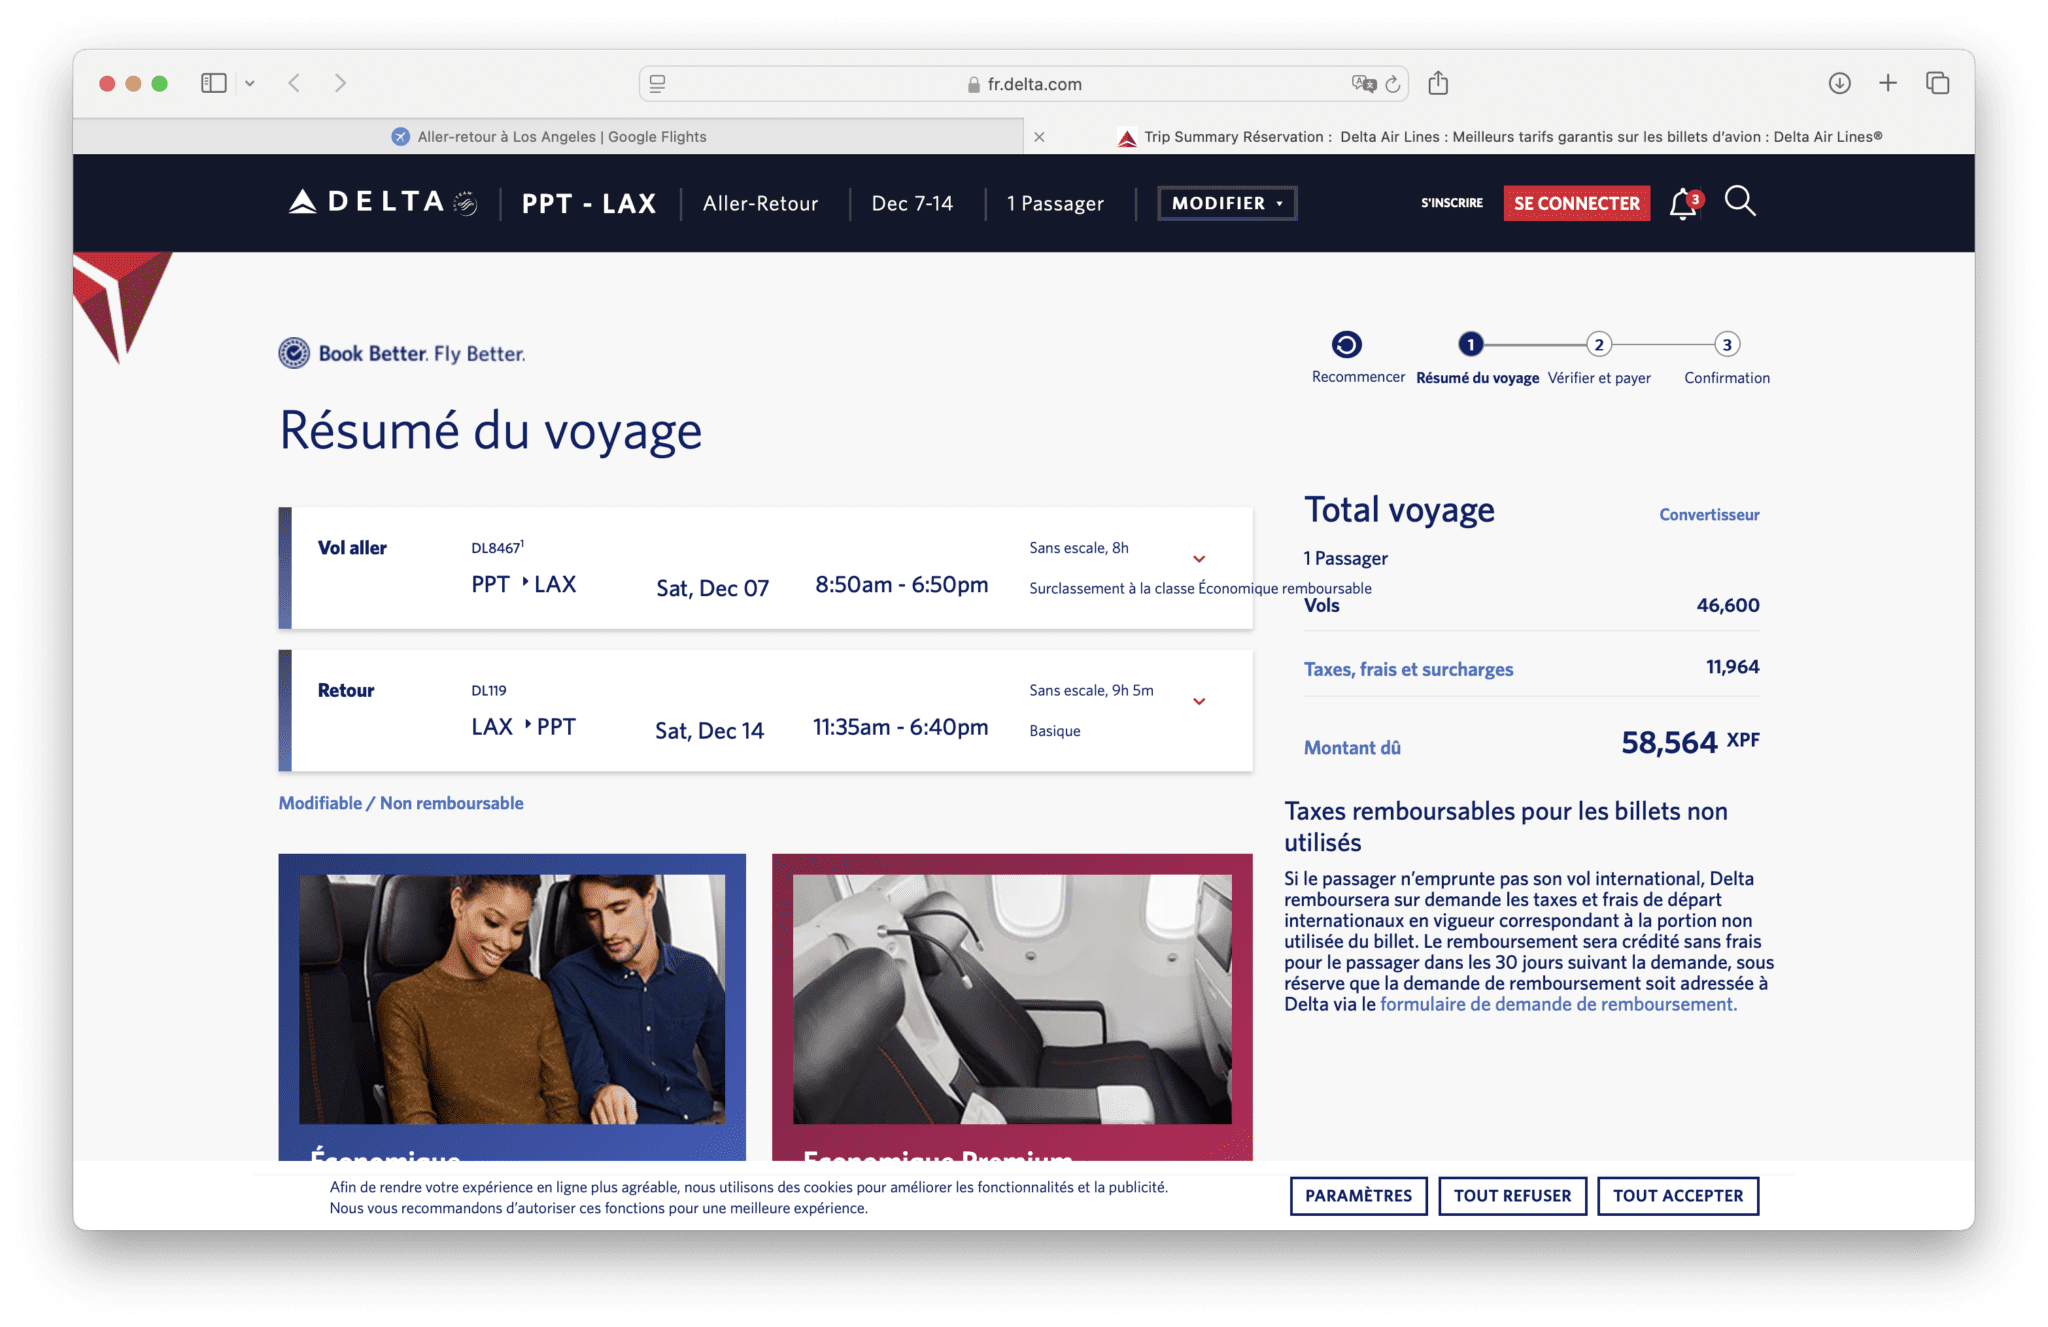This screenshot has width=2048, height=1327.
Task: Click the Surclassement à la classe Économique text
Action: click(x=1200, y=588)
